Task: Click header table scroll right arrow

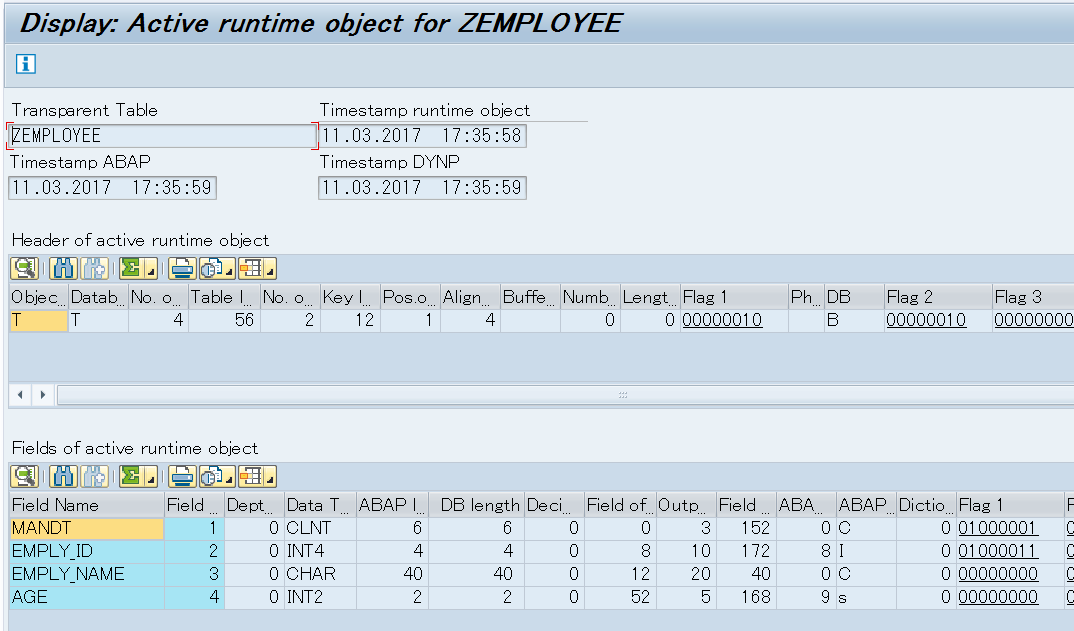Action: [43, 395]
